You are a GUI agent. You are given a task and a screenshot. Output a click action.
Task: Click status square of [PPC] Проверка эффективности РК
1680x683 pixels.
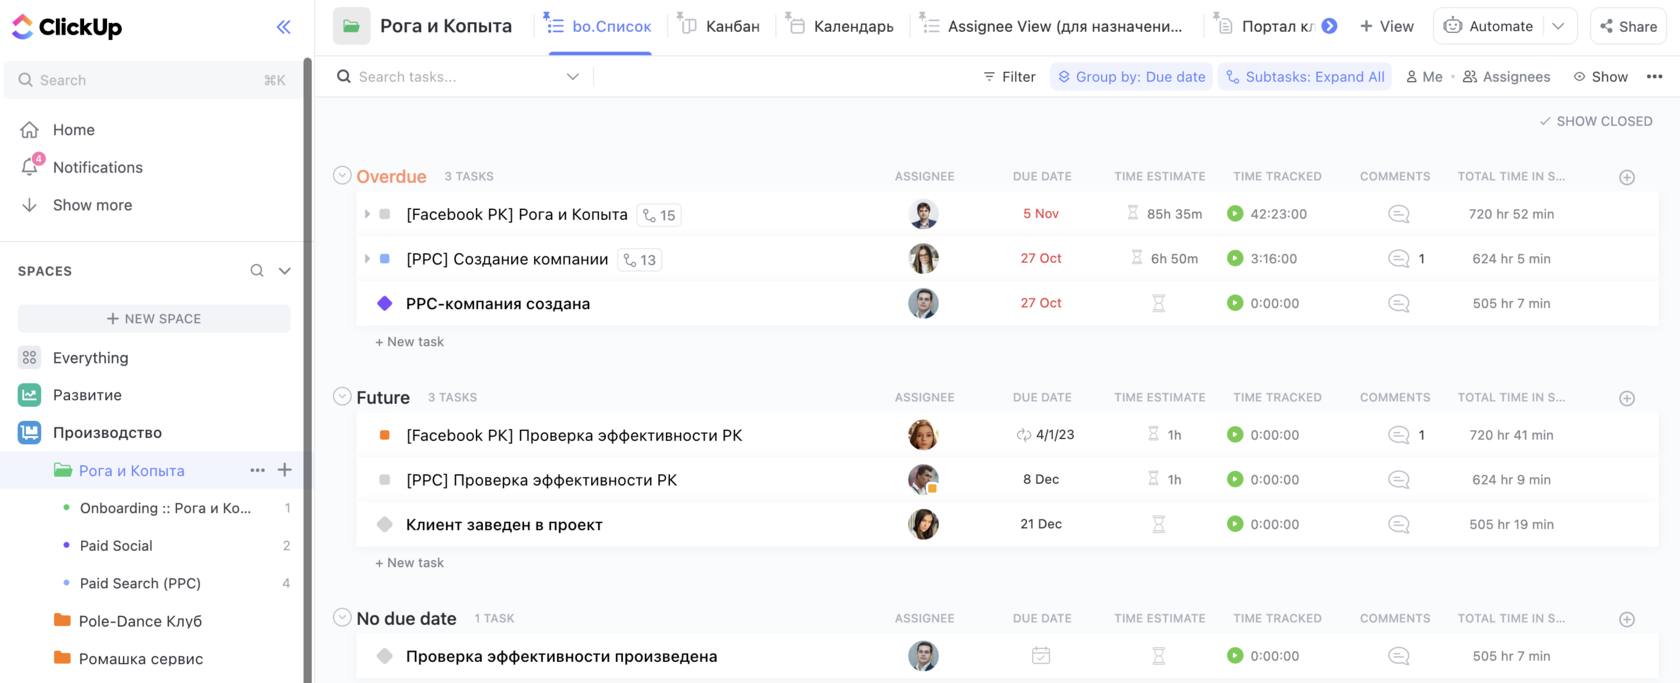385,480
